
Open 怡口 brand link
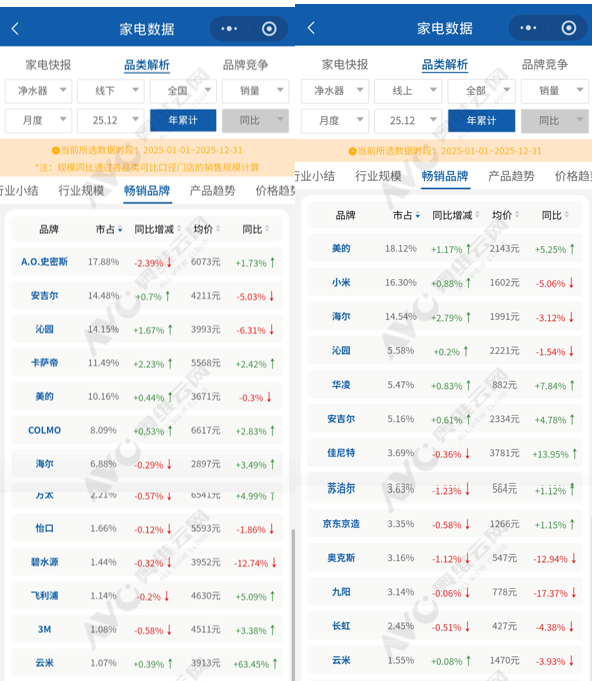pos(44,529)
